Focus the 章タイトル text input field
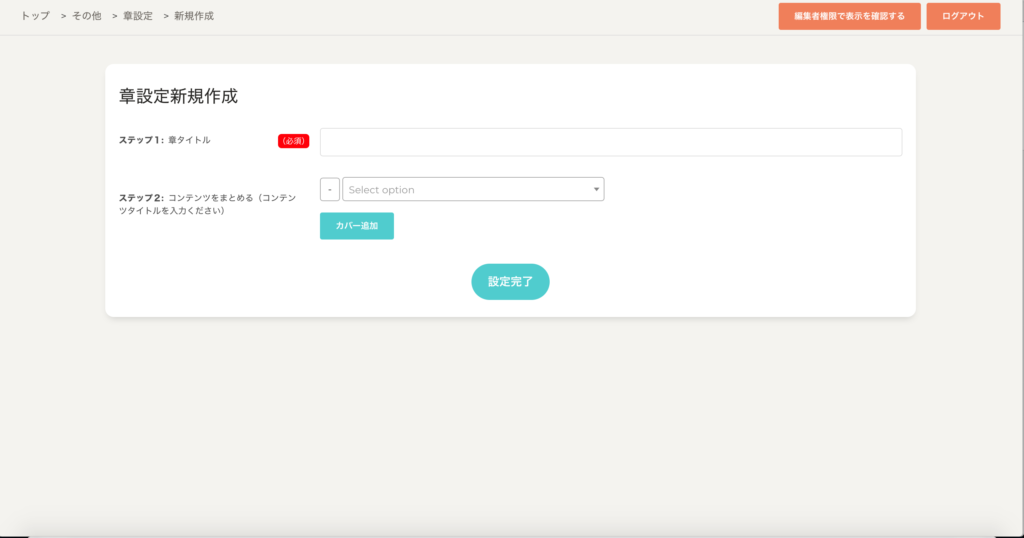Viewport: 1024px width, 538px height. (610, 142)
